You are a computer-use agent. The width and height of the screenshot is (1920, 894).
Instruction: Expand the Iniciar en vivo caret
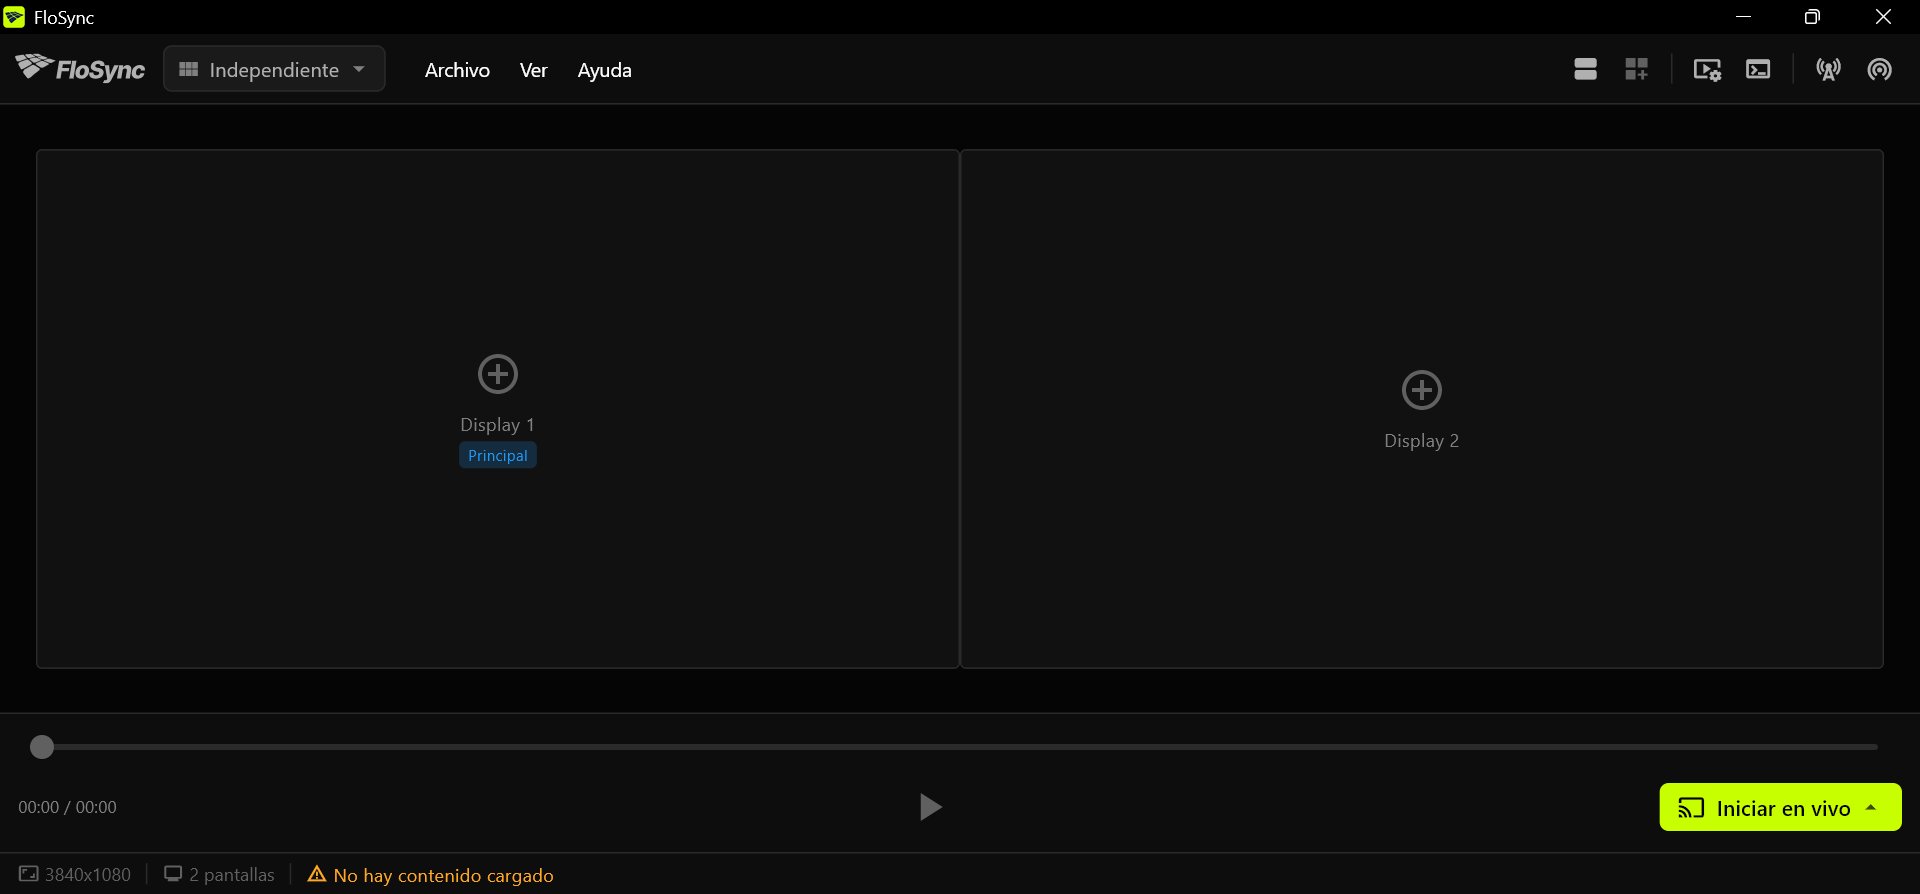point(1871,807)
